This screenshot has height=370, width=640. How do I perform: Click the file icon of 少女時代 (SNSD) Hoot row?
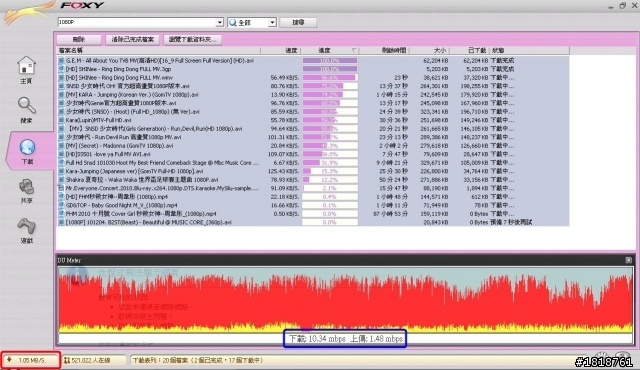[x=61, y=112]
